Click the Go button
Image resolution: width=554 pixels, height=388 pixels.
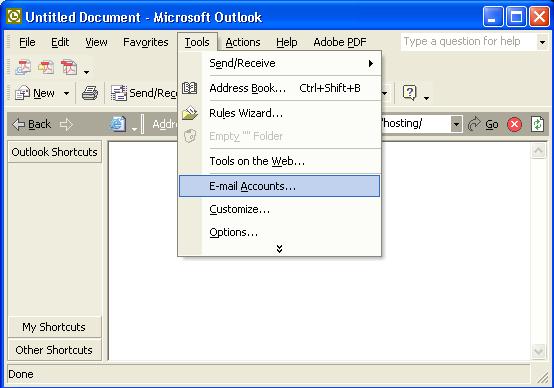click(x=483, y=124)
